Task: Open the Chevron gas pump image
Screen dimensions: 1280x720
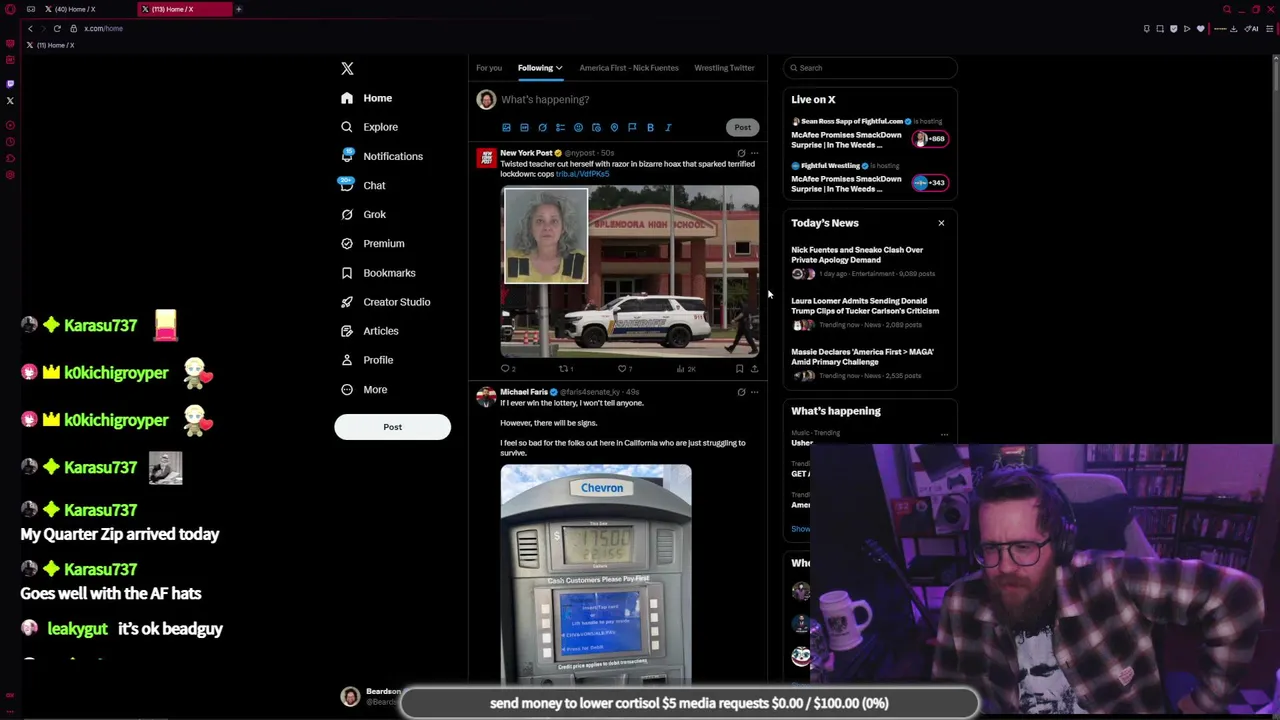Action: click(x=596, y=574)
